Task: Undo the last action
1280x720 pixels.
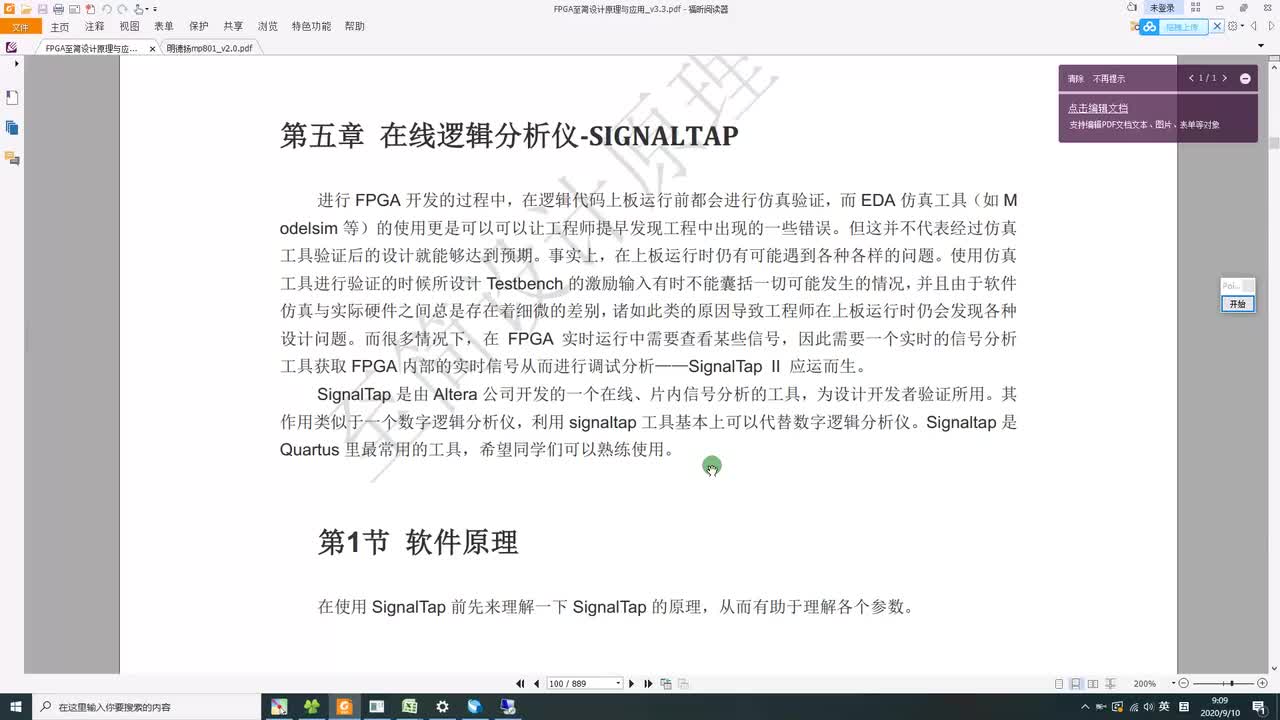Action: click(x=107, y=9)
